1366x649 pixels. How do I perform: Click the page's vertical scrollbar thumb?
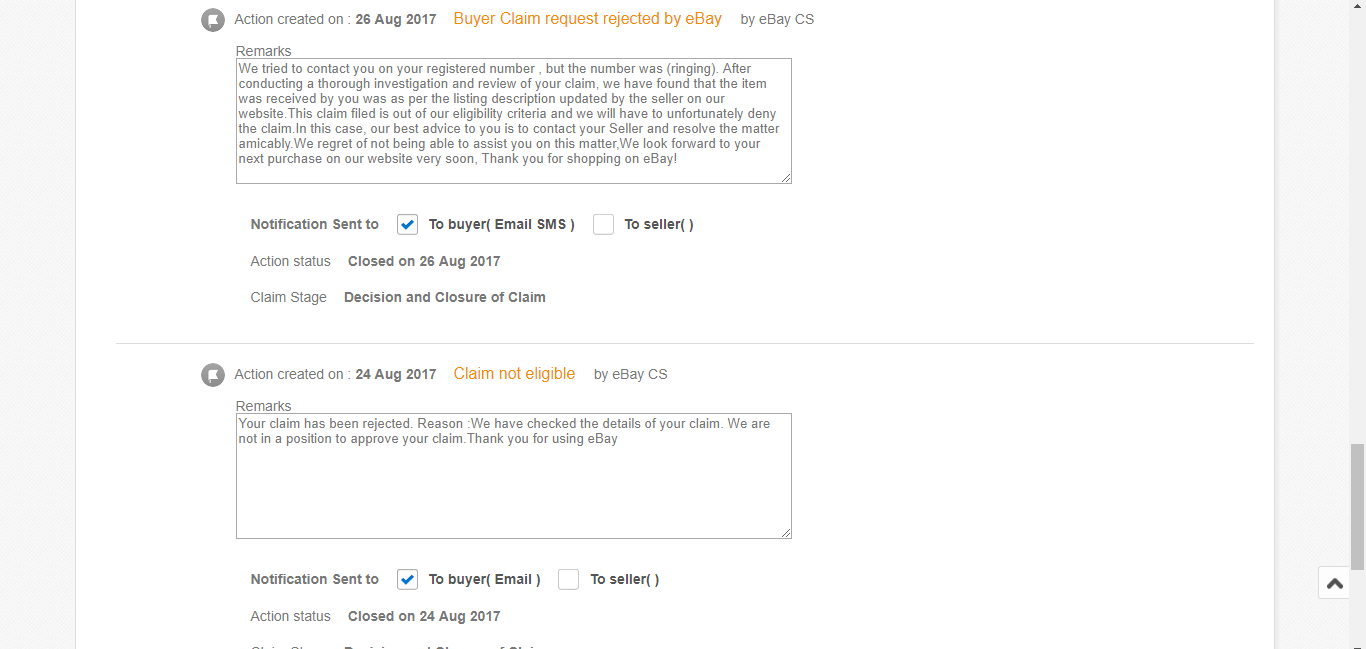[1357, 505]
